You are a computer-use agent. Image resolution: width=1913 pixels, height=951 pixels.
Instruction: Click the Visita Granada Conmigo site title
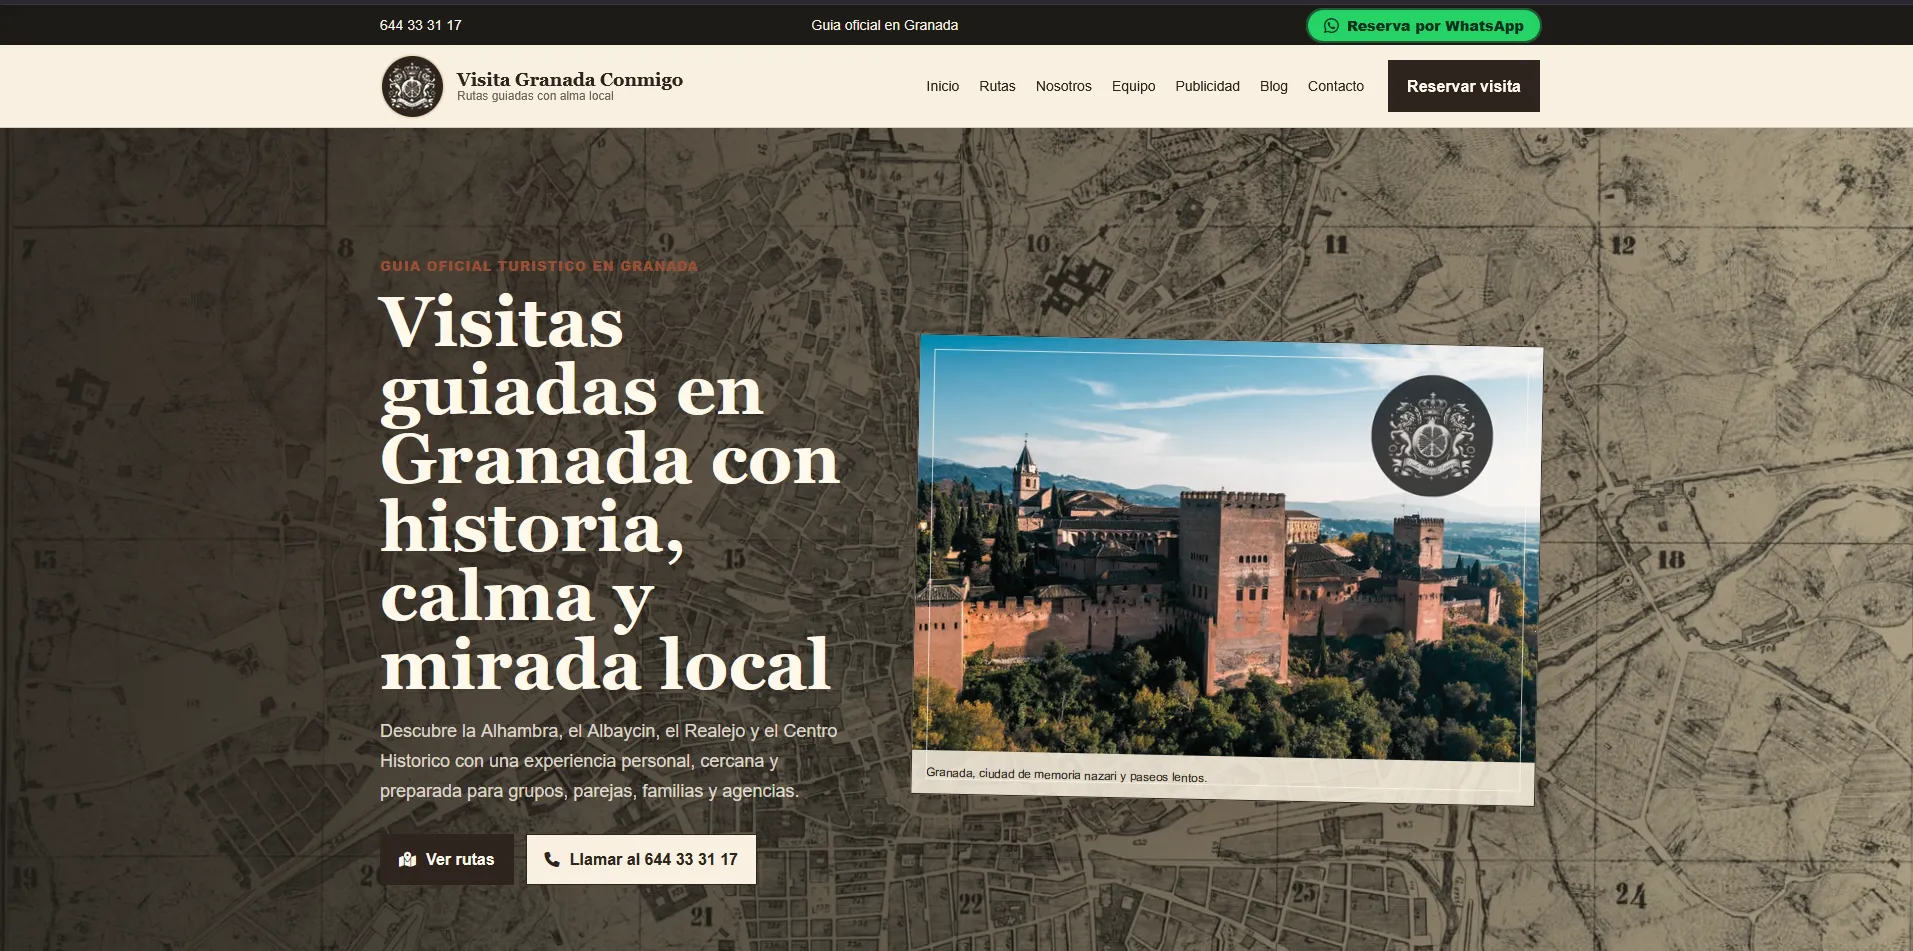[x=569, y=79]
